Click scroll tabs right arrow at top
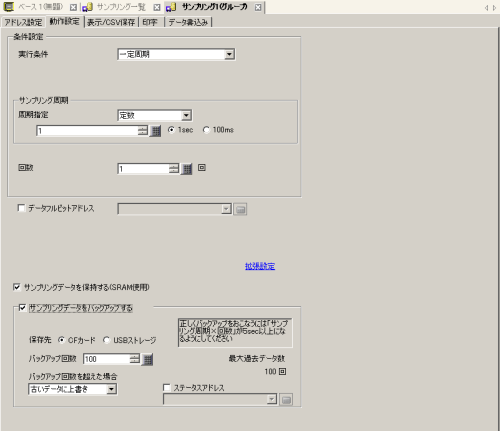Screen dimensions: 500x431 point(494,8)
